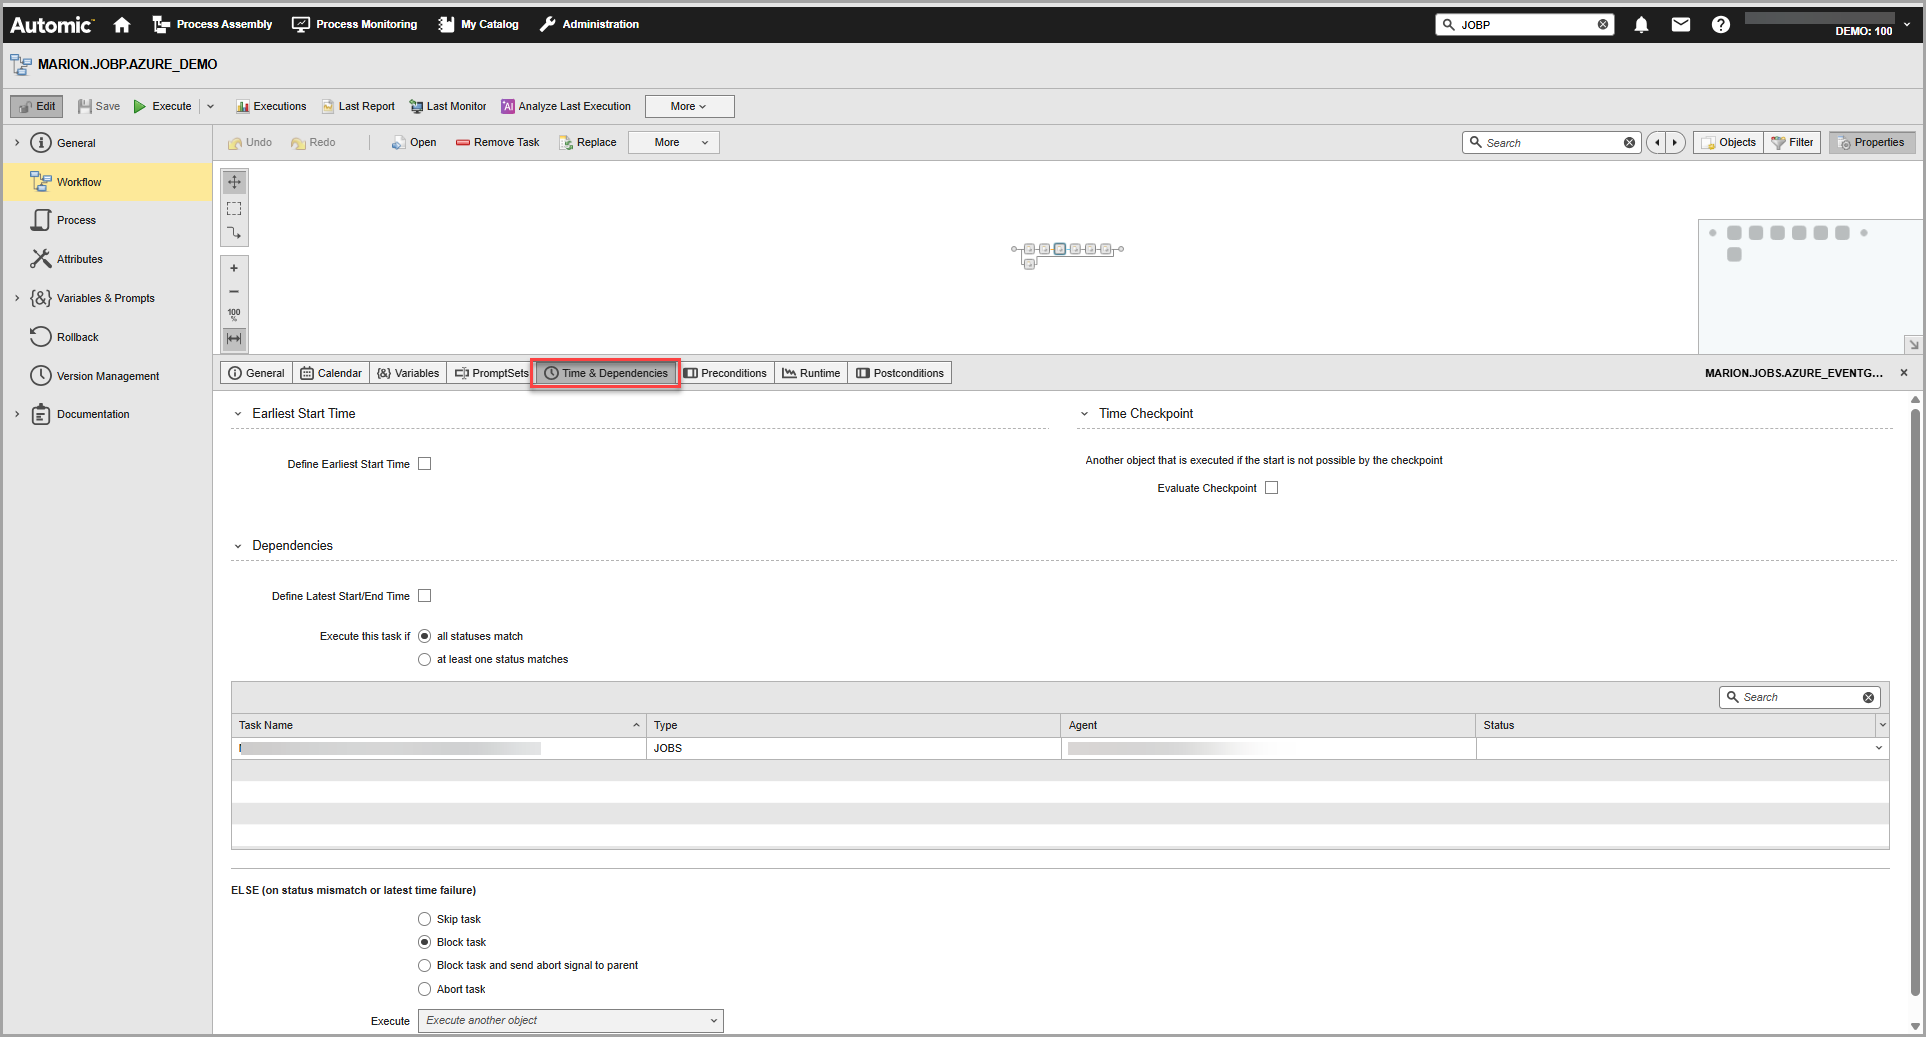
Task: Switch to the Postconditions tab
Action: click(900, 373)
